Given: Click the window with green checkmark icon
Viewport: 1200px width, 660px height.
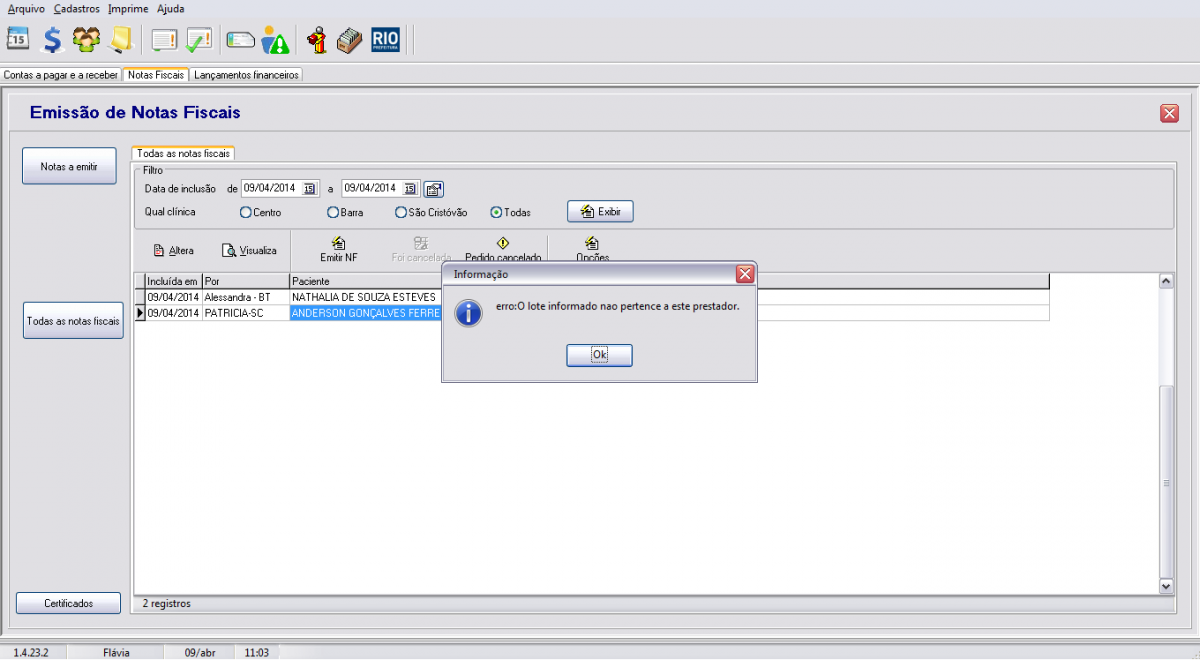Looking at the screenshot, I should 199,40.
